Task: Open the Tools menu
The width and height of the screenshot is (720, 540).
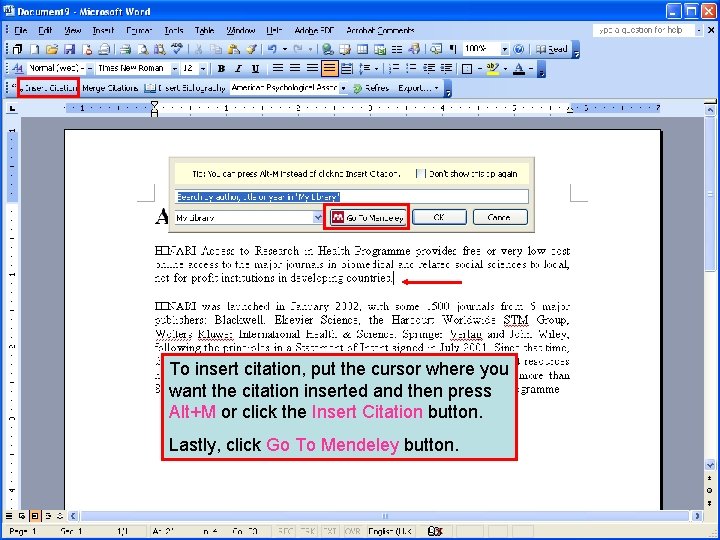Action: click(x=174, y=30)
